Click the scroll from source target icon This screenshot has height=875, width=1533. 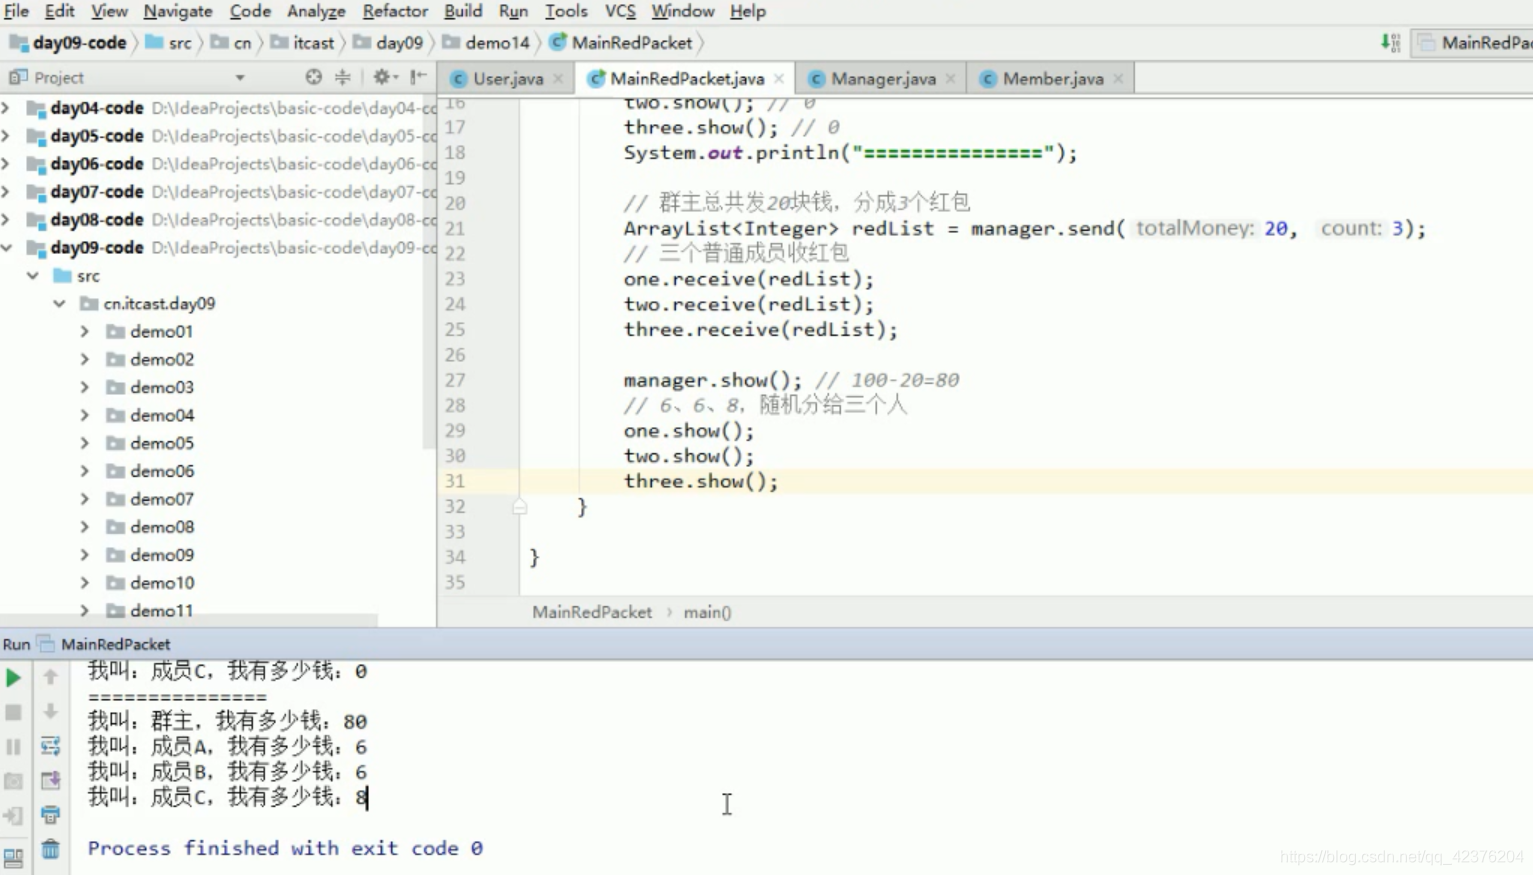314,77
